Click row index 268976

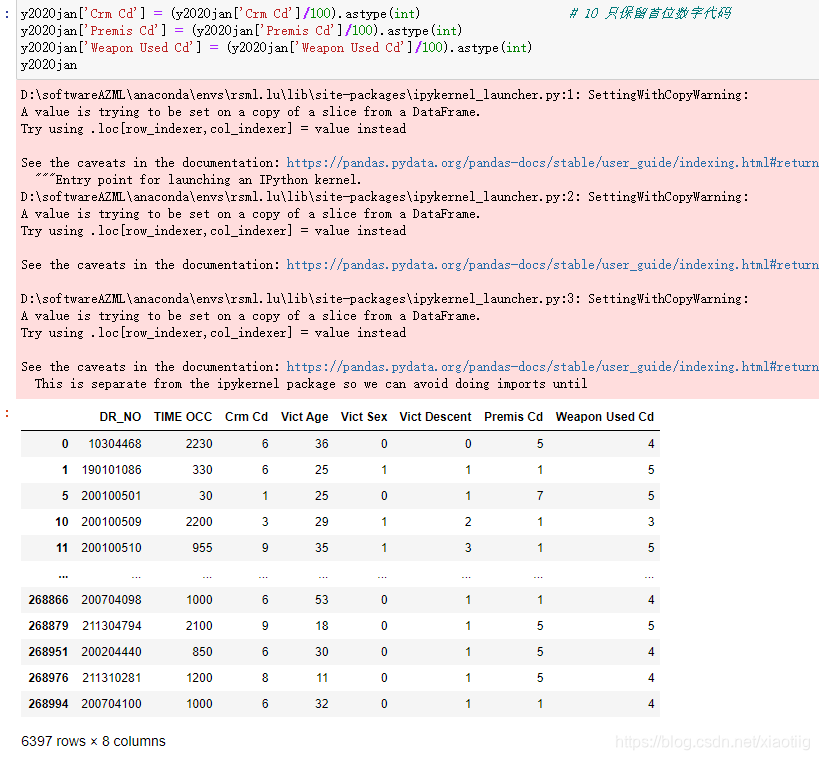coord(49,678)
